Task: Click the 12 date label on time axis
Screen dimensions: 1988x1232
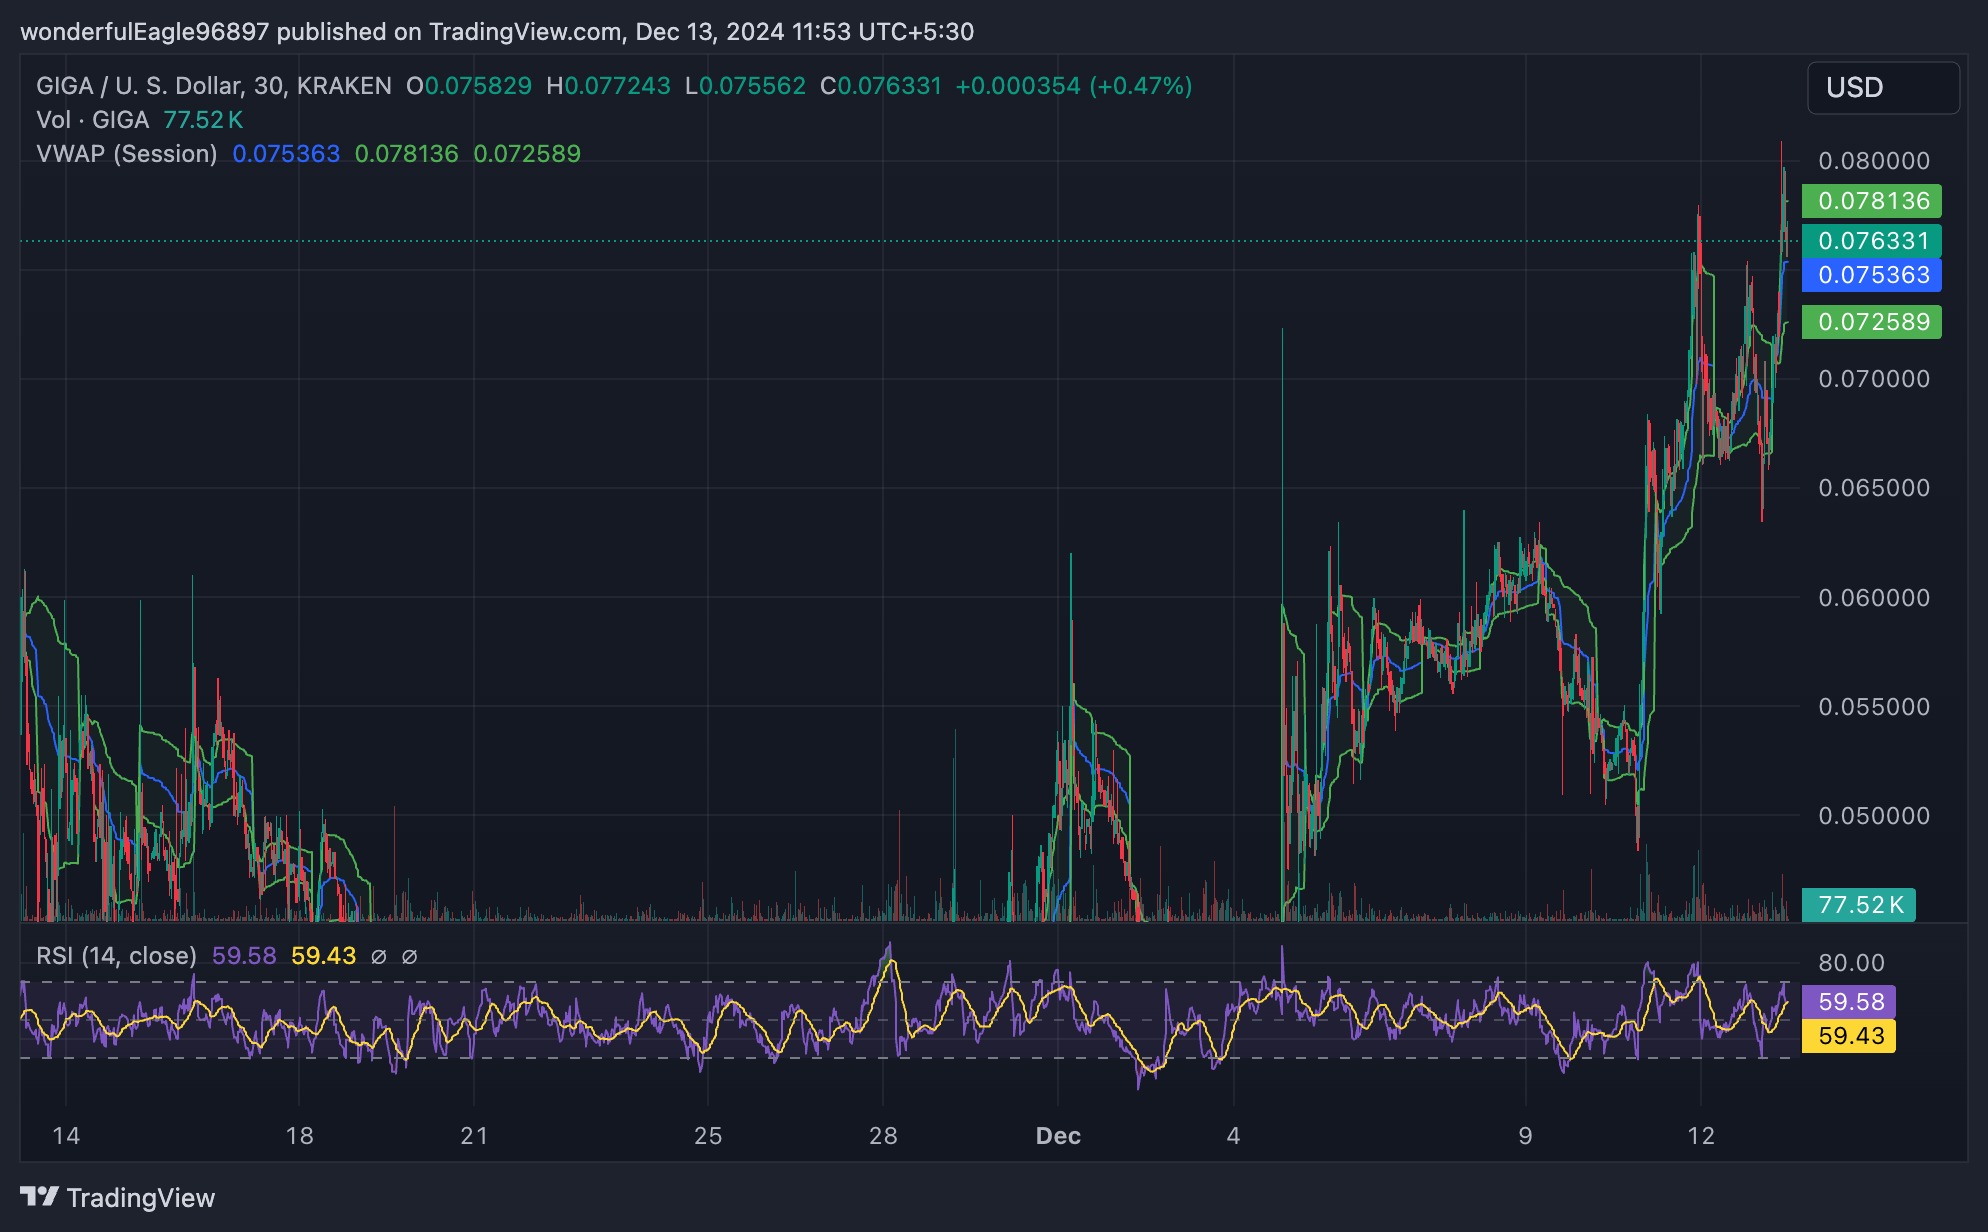Action: (x=1700, y=1136)
